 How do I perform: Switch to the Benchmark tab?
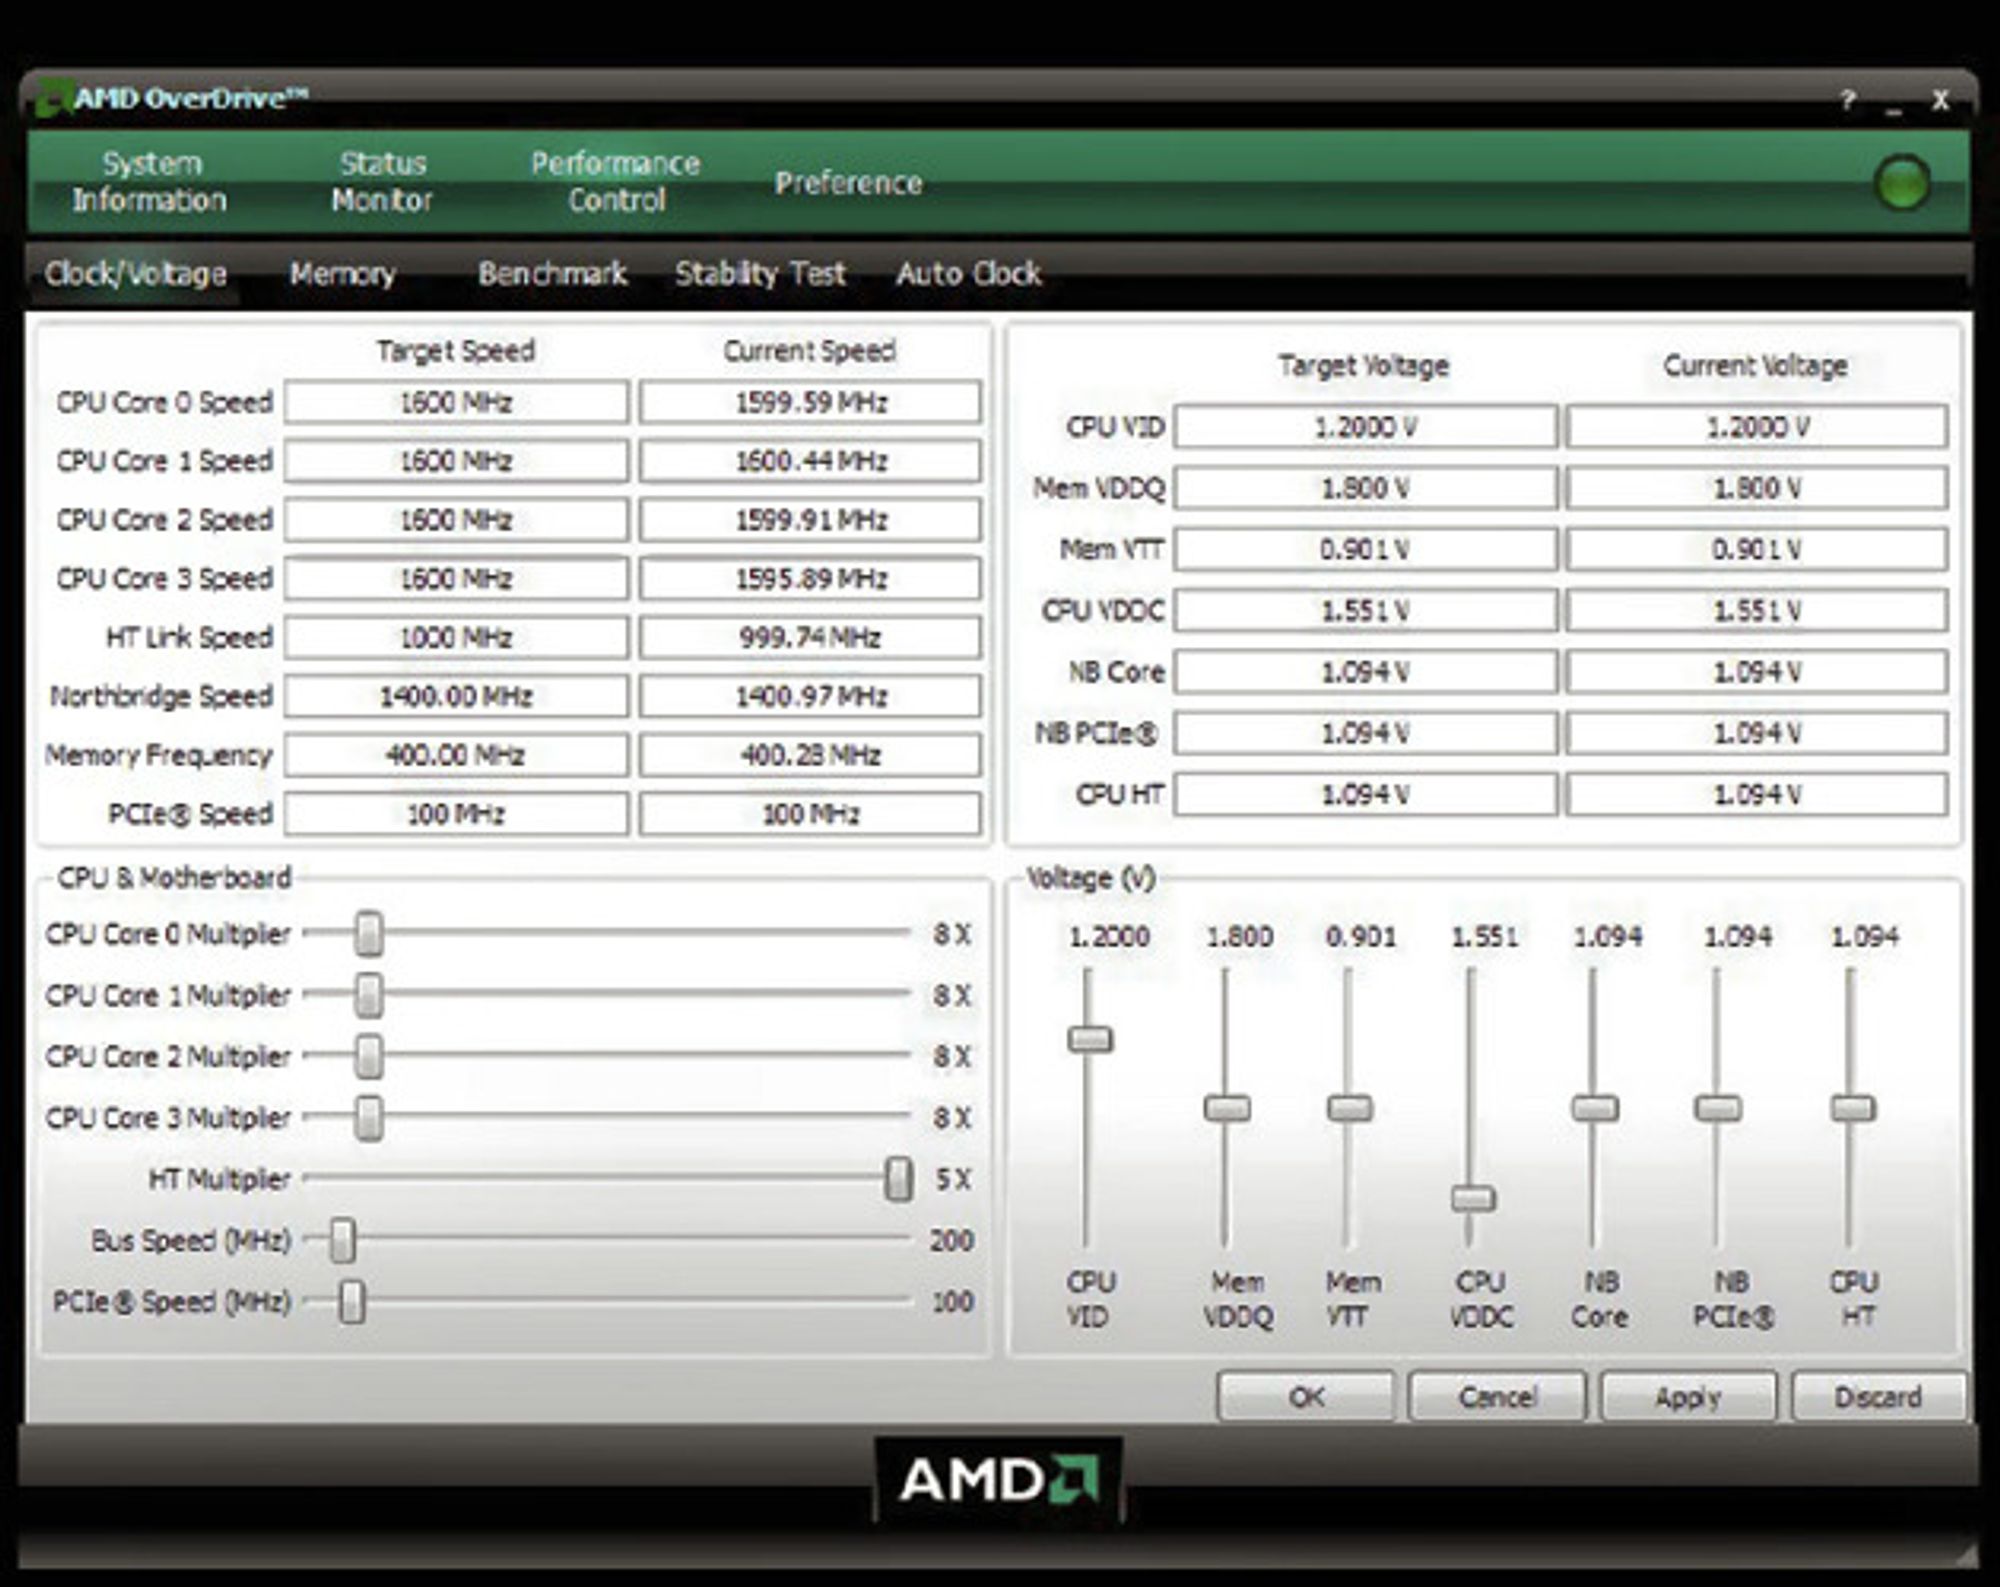coord(552,273)
